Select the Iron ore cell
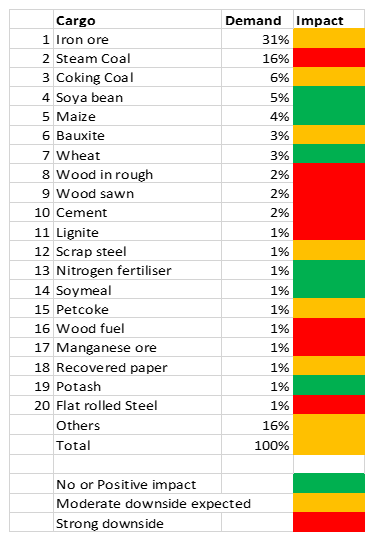 [x=137, y=39]
